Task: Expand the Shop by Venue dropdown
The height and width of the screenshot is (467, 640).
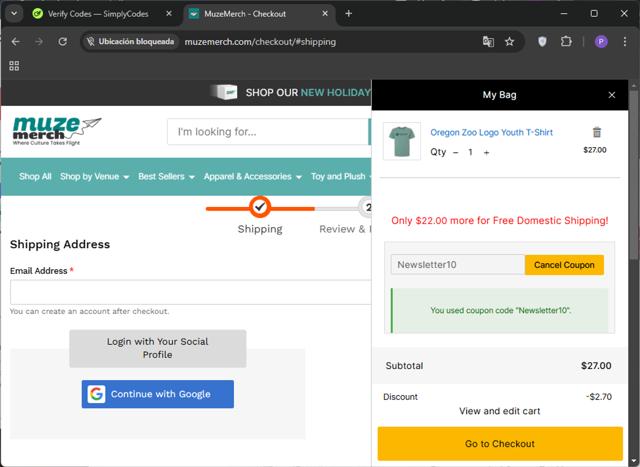Action: [94, 176]
